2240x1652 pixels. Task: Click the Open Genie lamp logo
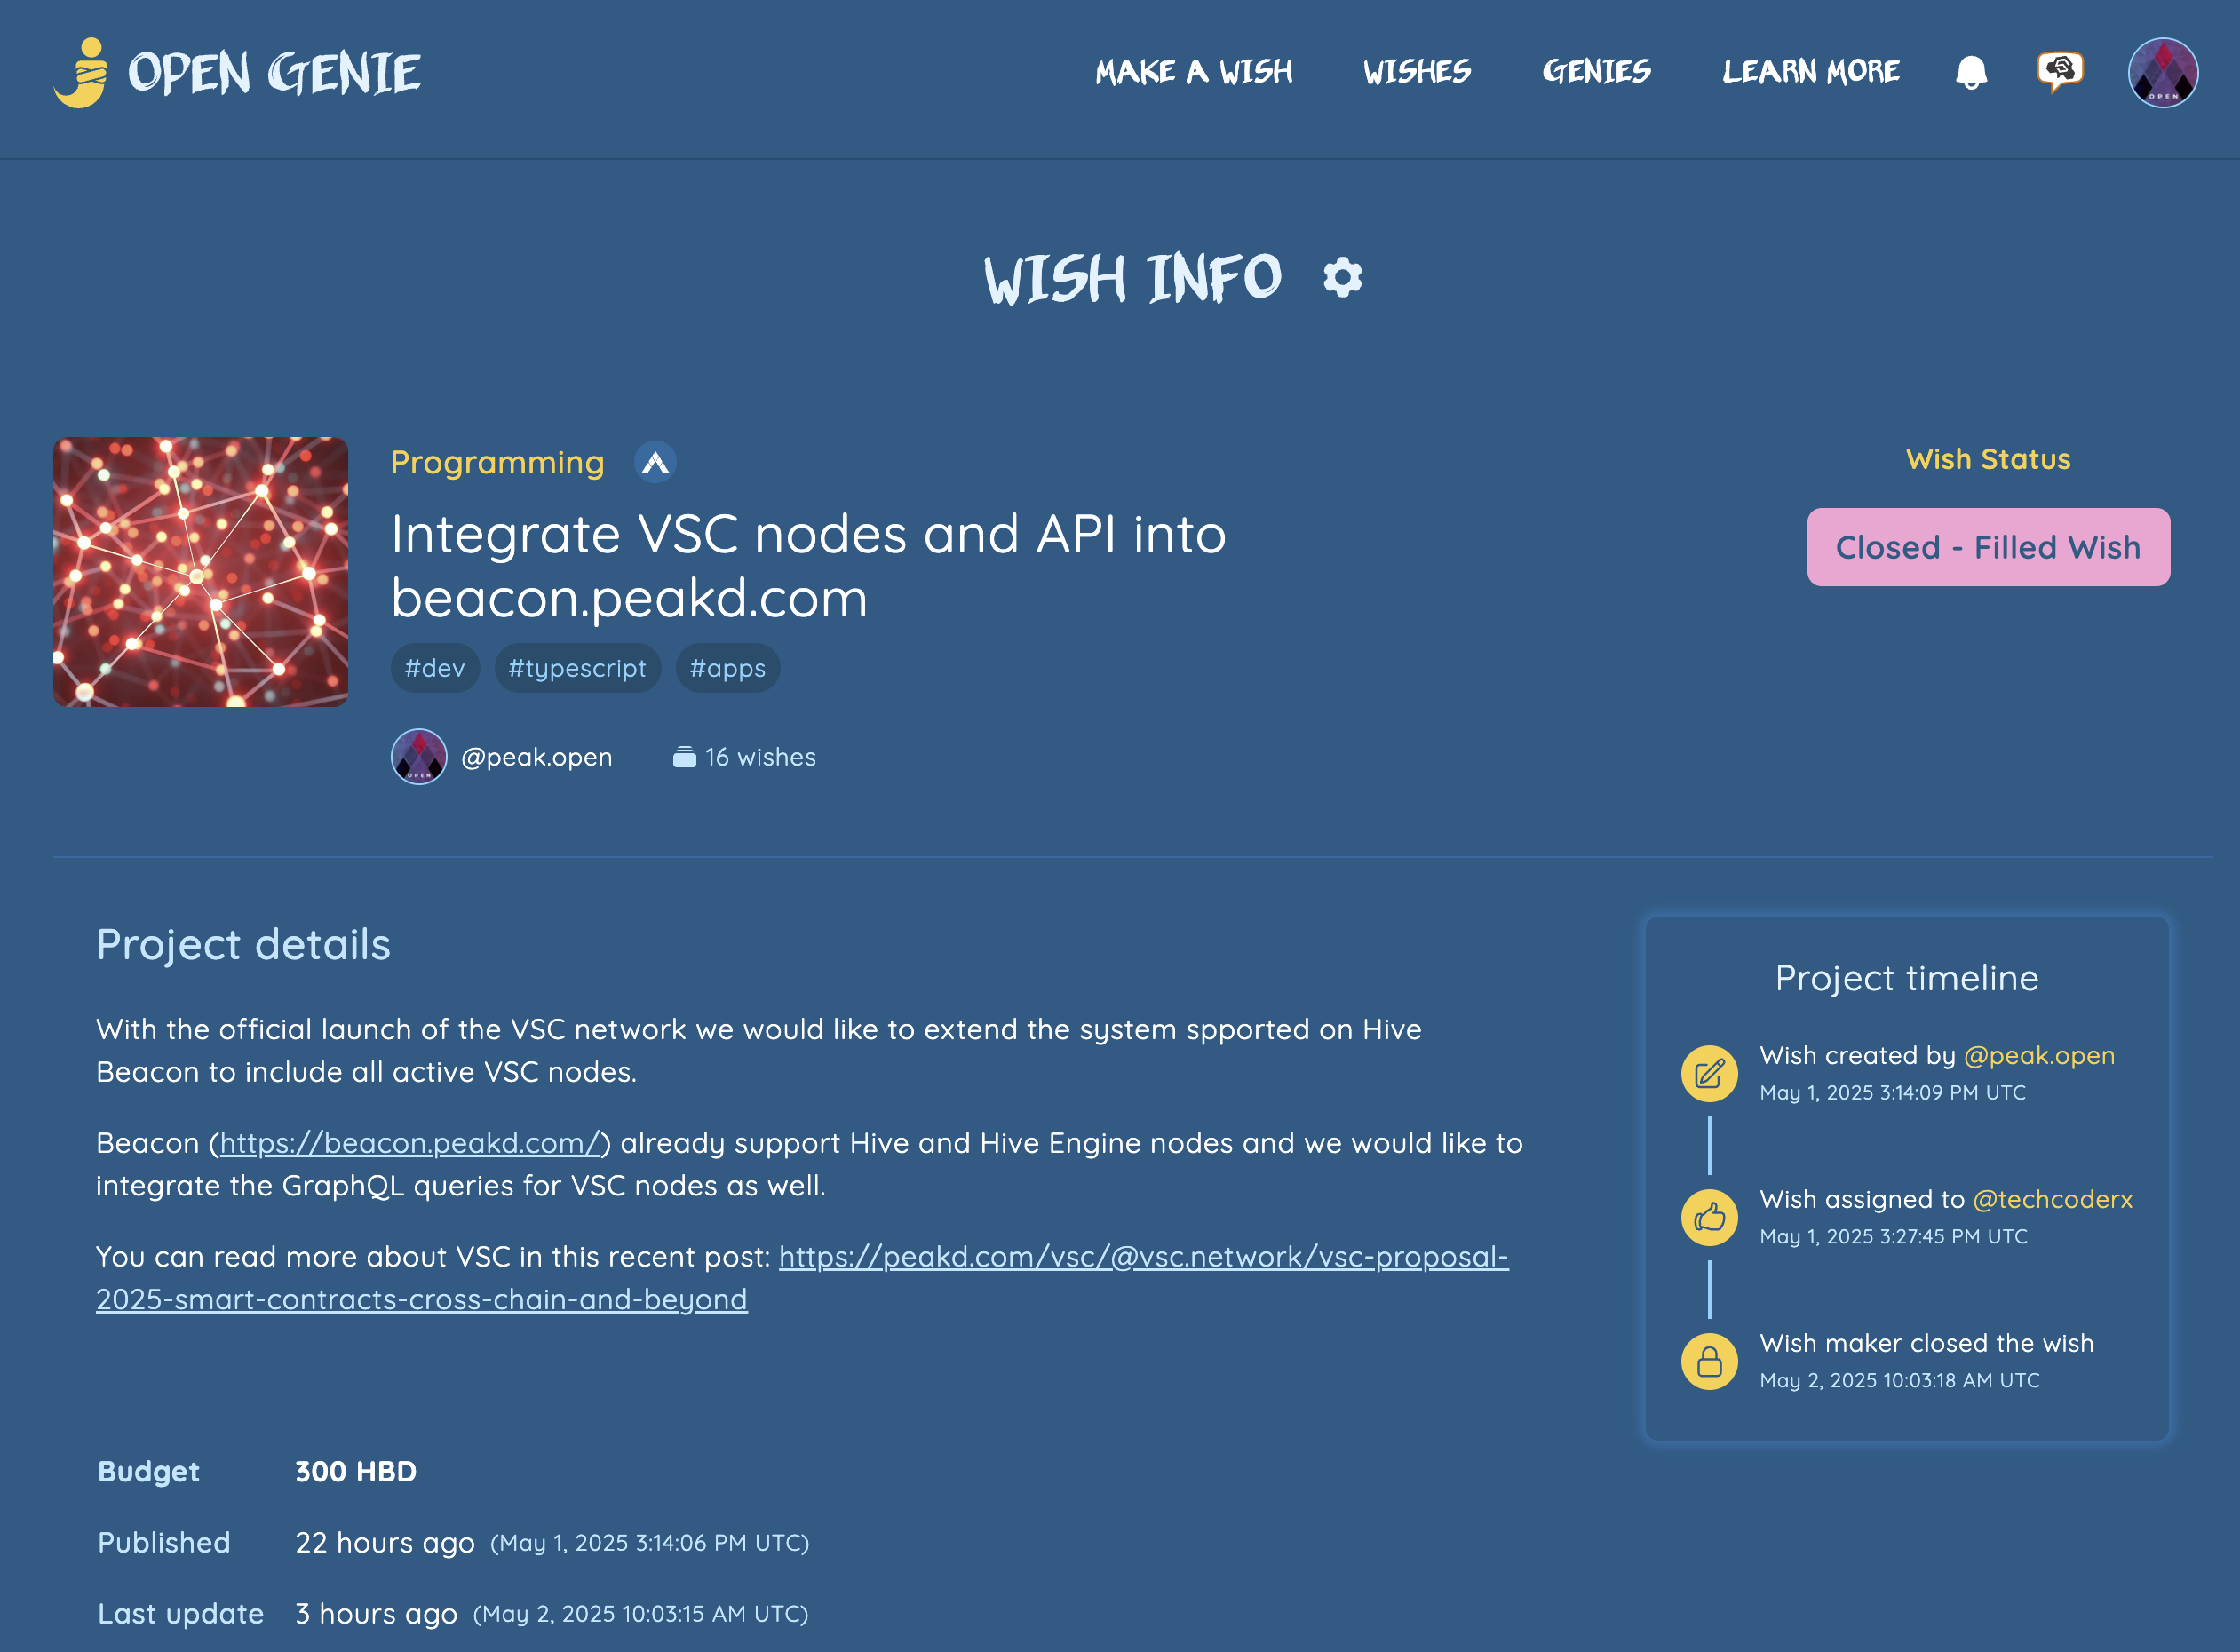pyautogui.click(x=81, y=73)
